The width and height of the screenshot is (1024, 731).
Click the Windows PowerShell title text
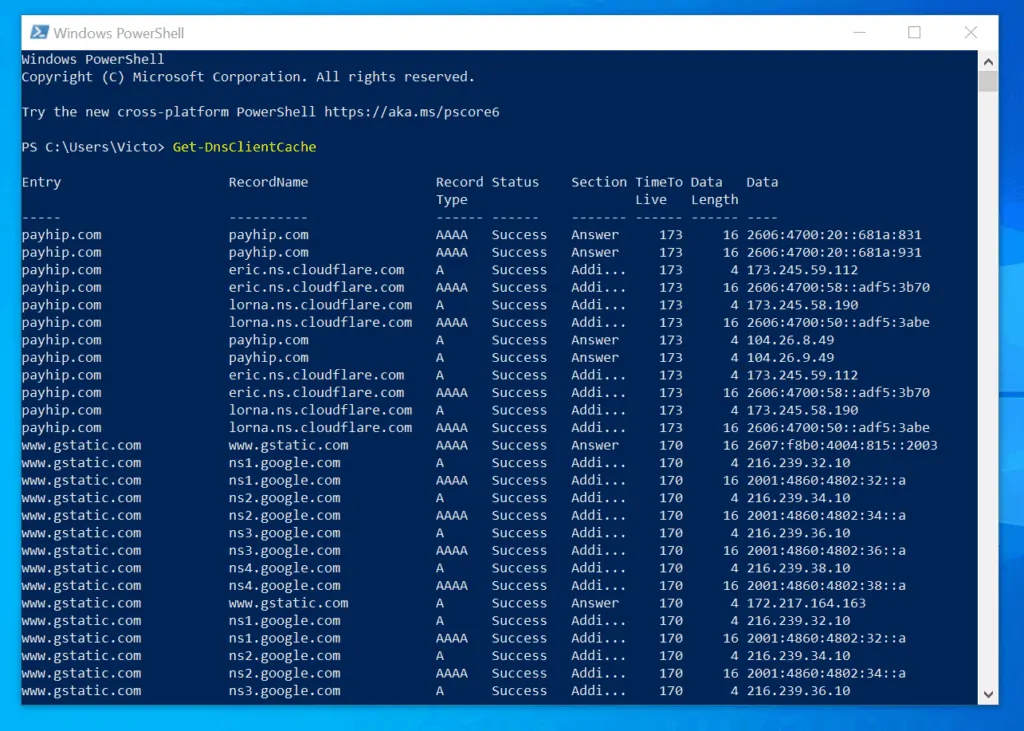pyautogui.click(x=118, y=32)
